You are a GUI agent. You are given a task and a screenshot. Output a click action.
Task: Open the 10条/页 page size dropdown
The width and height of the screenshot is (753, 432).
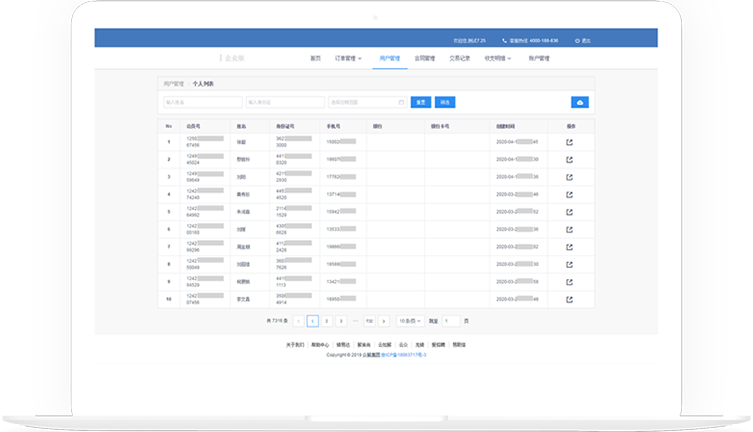point(410,321)
